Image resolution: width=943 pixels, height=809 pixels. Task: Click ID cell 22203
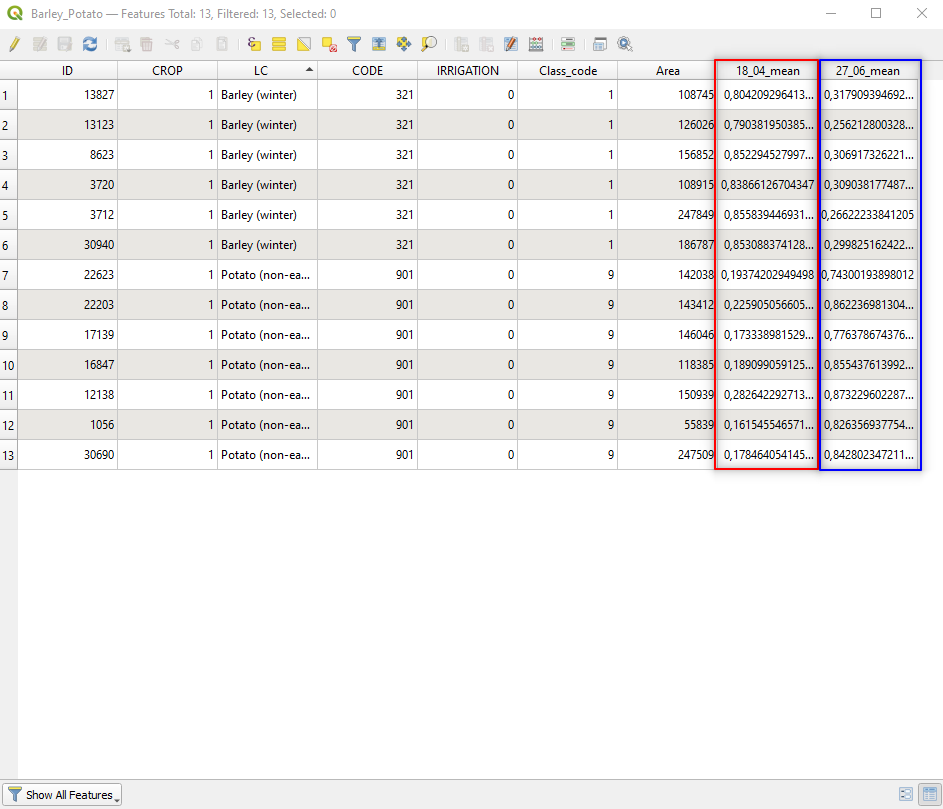pos(67,304)
